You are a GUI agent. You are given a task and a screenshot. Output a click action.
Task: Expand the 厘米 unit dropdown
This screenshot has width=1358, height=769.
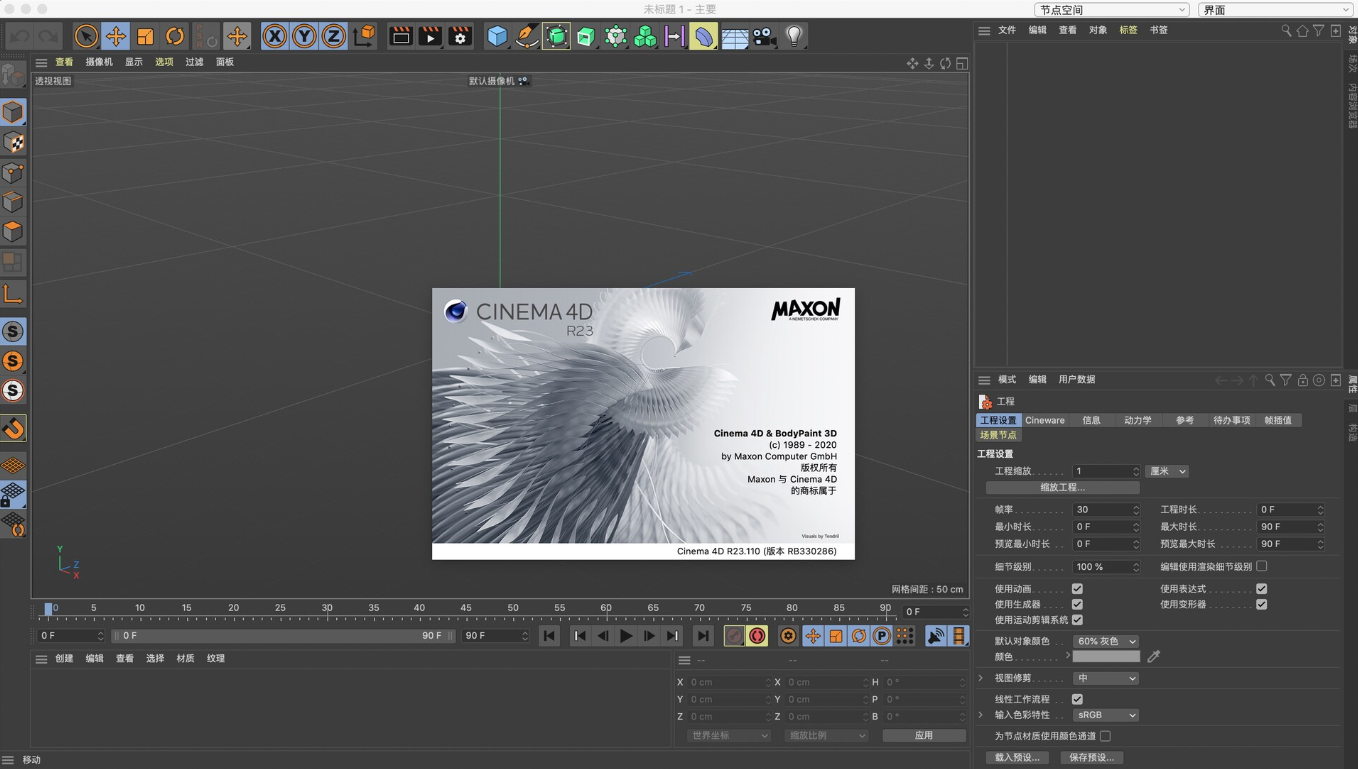1167,471
